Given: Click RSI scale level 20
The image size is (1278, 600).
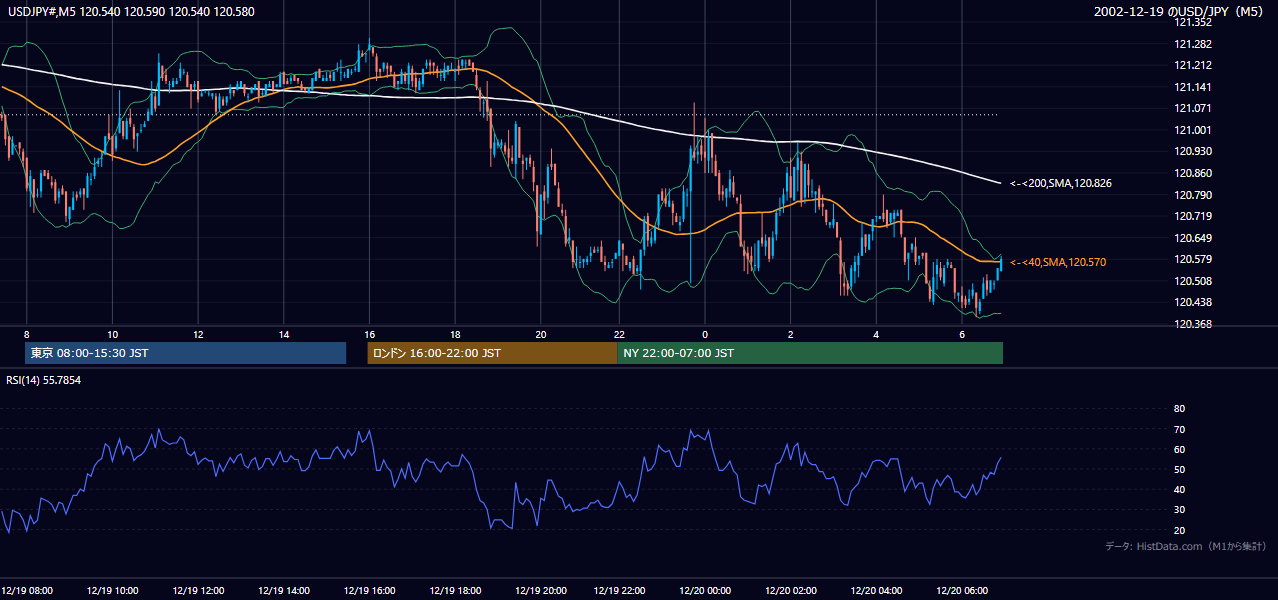Looking at the screenshot, I should (1179, 530).
